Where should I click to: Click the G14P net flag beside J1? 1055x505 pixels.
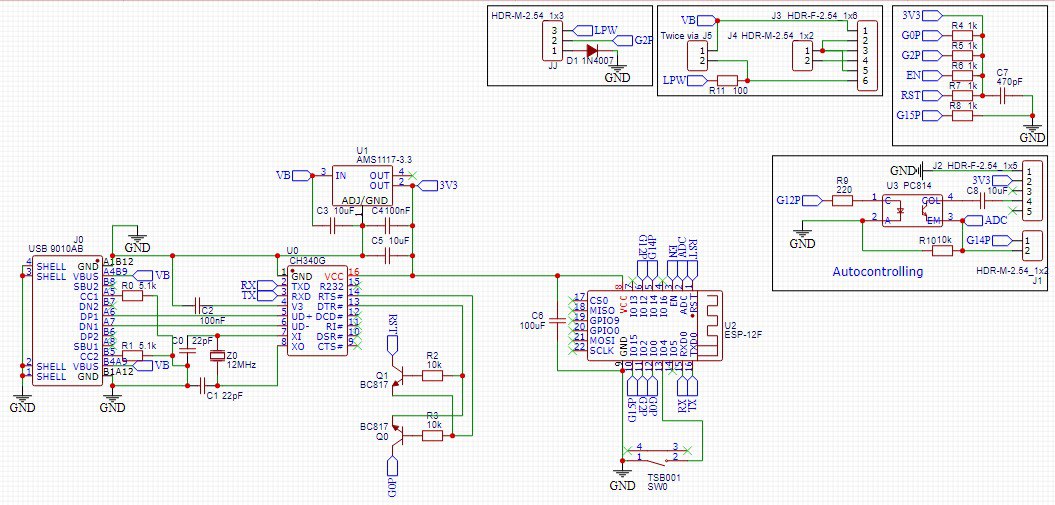click(989, 240)
